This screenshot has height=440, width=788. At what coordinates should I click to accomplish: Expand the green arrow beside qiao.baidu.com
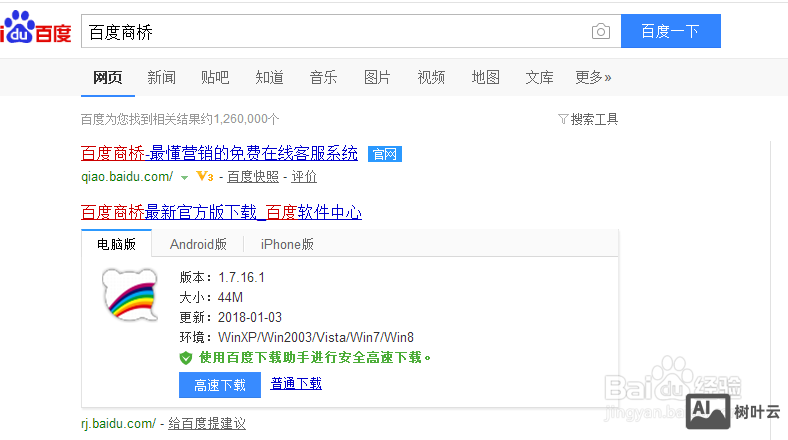pyautogui.click(x=184, y=177)
